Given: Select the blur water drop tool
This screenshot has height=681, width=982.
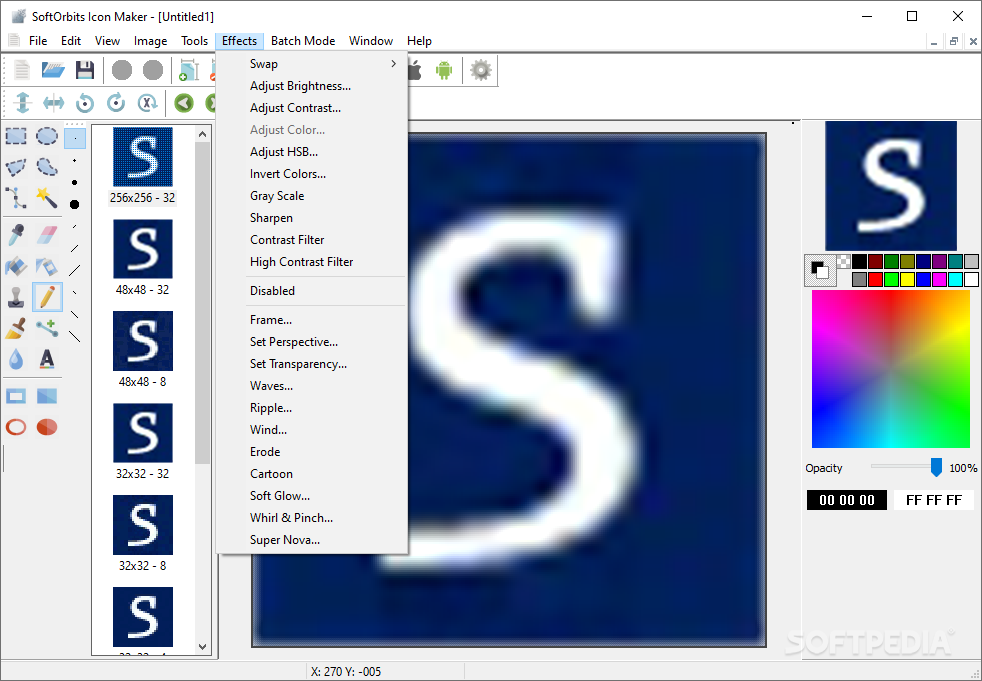Looking at the screenshot, I should tap(16, 359).
